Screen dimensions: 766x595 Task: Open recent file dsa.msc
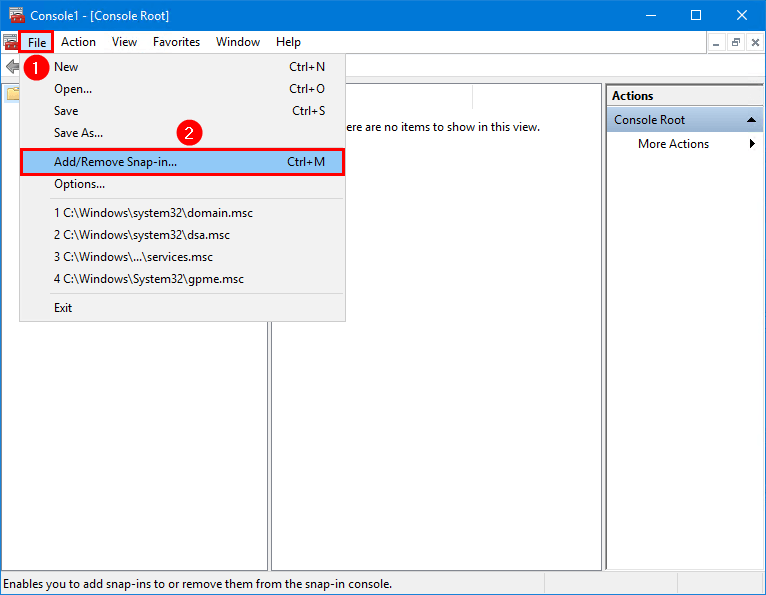point(182,235)
